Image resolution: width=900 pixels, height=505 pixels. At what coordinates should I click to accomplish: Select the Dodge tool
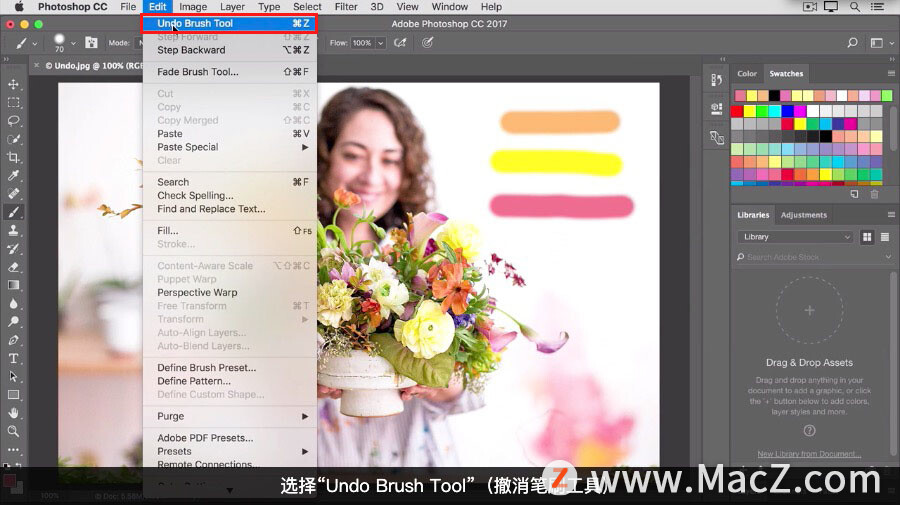pyautogui.click(x=13, y=322)
